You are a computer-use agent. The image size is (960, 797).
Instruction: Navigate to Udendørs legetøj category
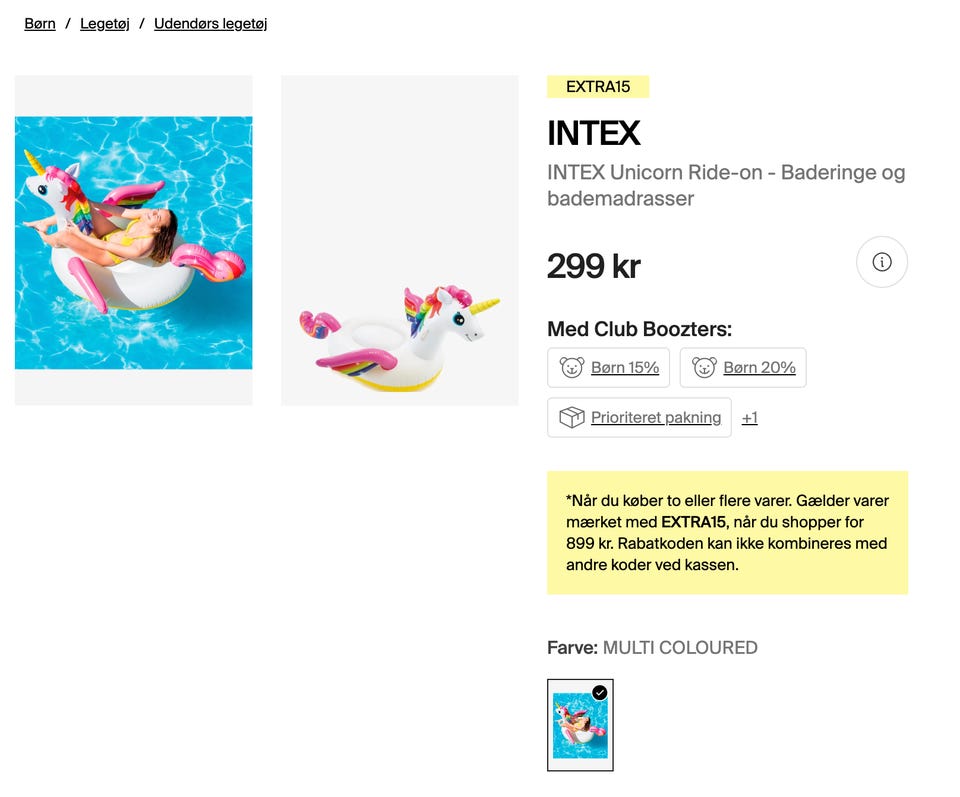(210, 23)
